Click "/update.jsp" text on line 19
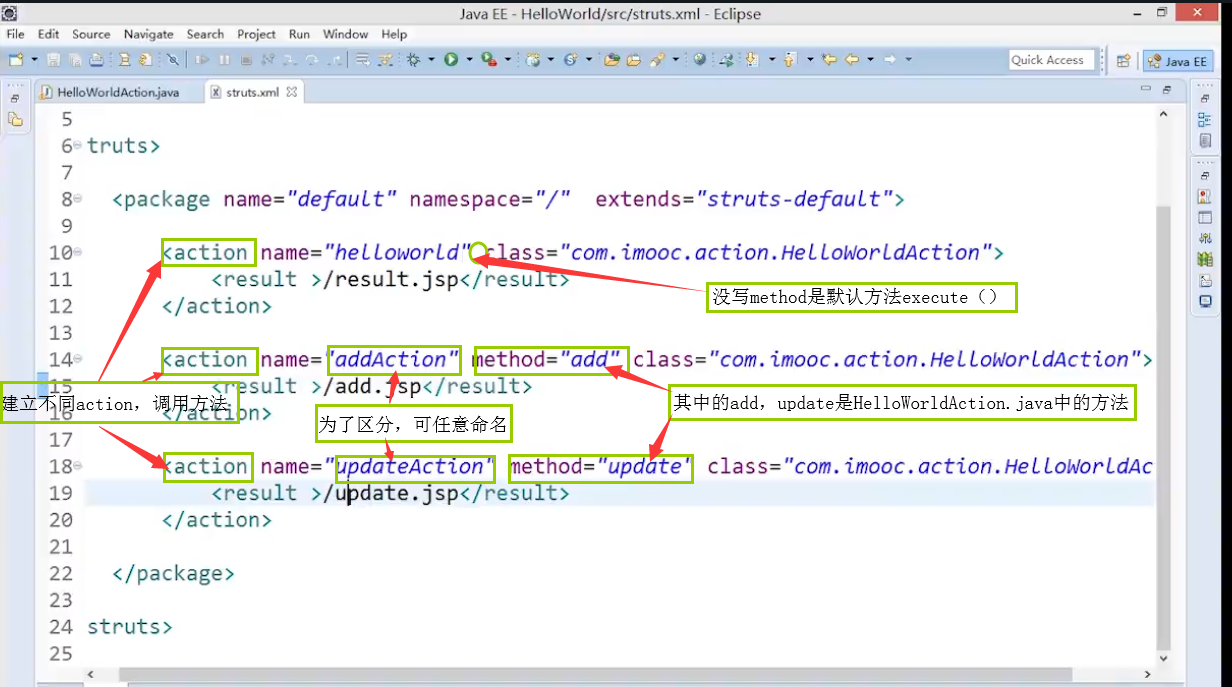Viewport: 1232px width, 687px height. [392, 493]
